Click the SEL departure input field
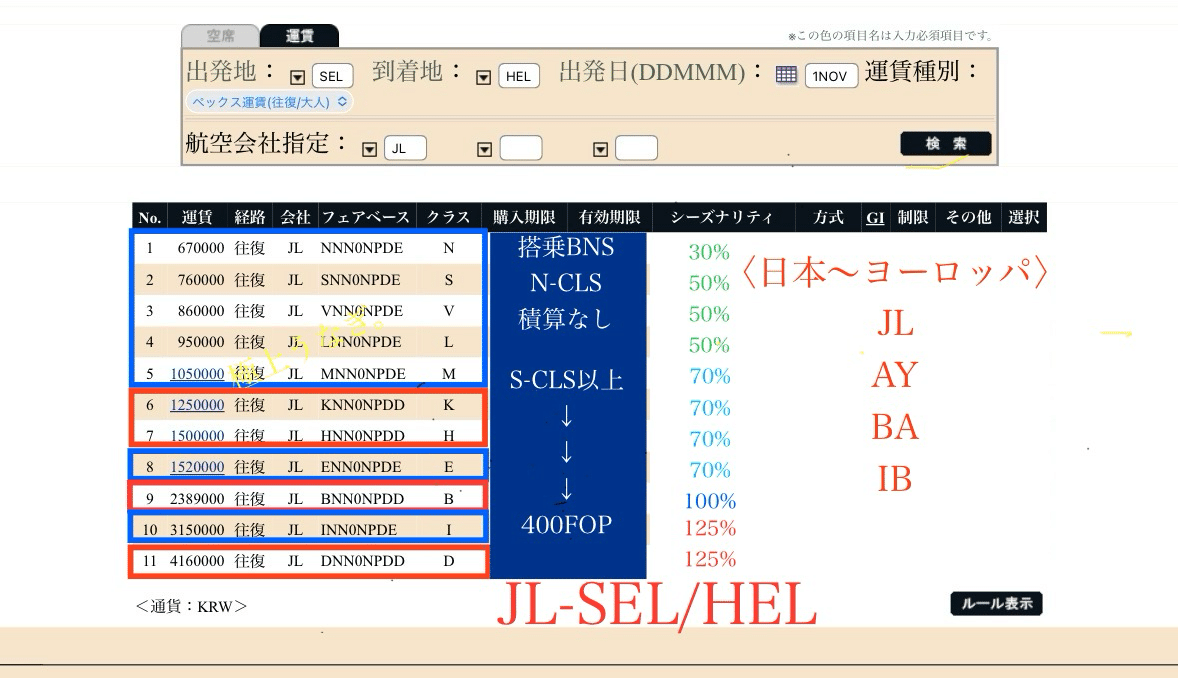 click(x=331, y=76)
